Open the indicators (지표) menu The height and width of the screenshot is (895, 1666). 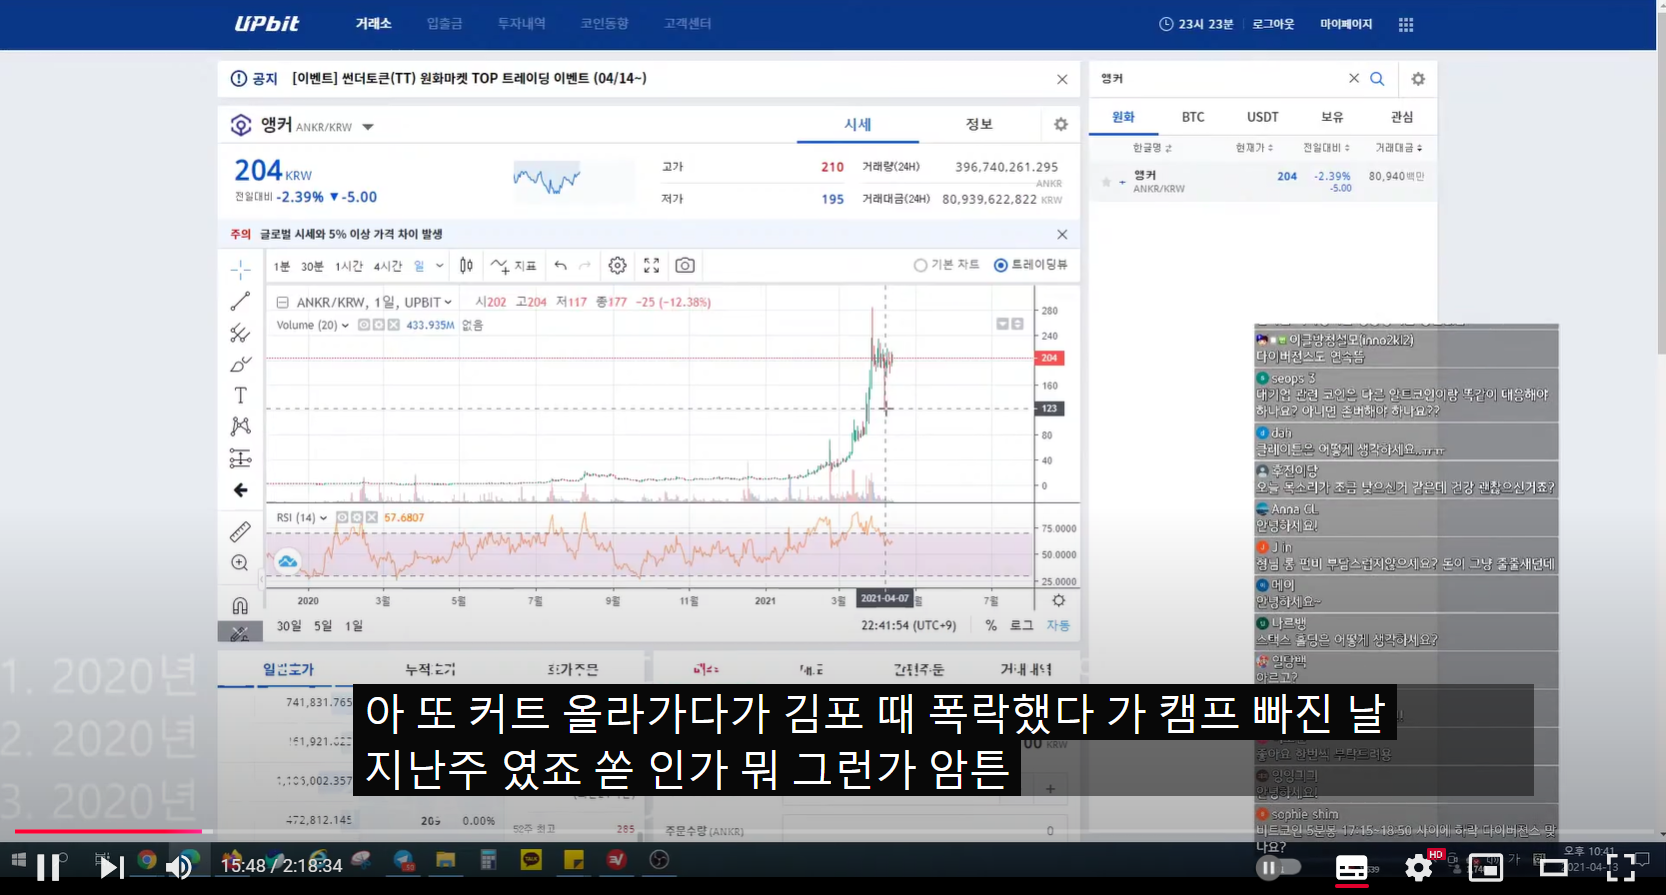tap(514, 265)
